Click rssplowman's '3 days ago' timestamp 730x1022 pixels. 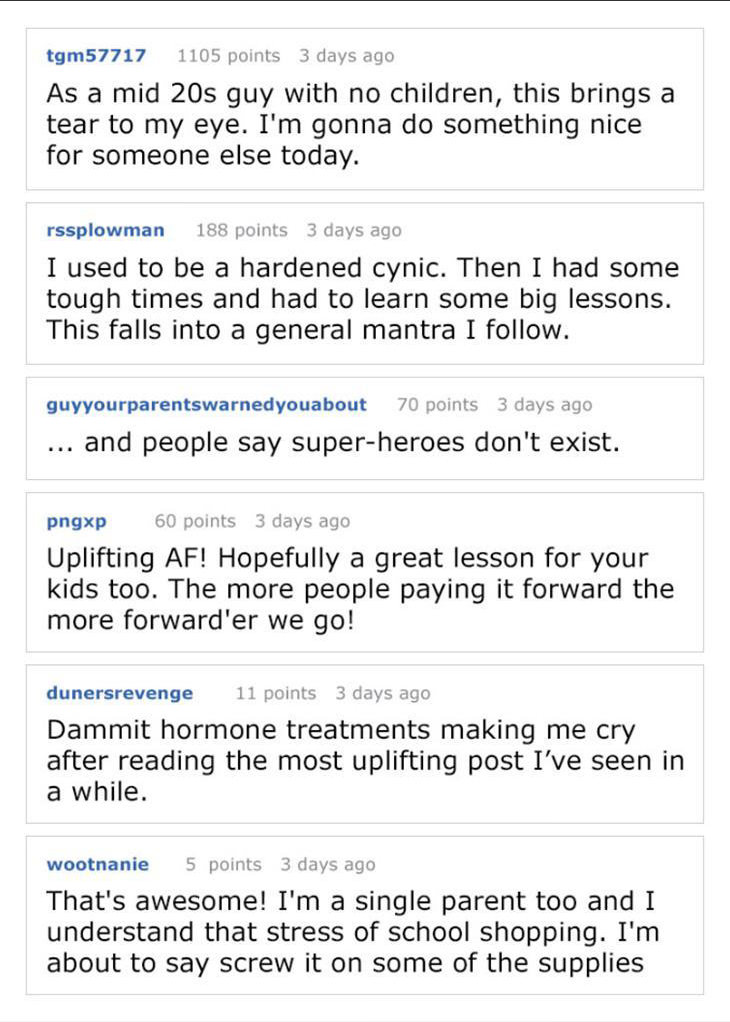coord(354,231)
